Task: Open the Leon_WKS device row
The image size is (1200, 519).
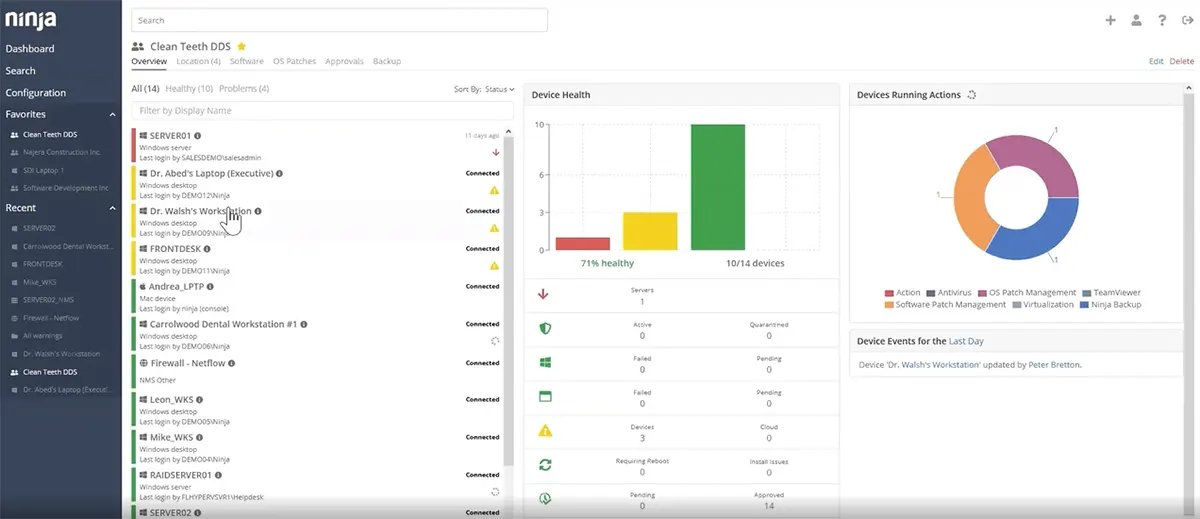Action: (318, 408)
